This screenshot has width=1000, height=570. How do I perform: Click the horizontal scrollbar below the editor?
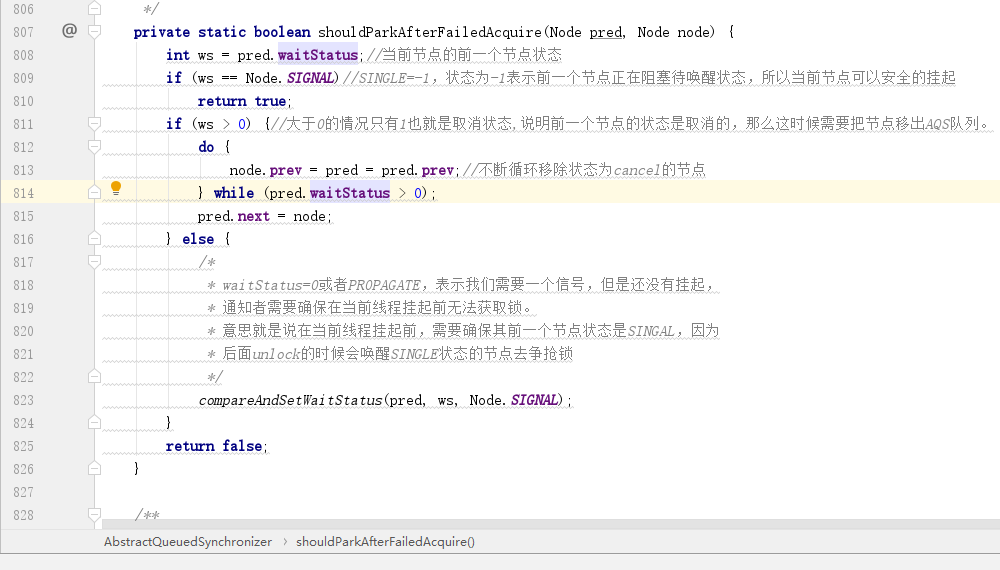pyautogui.click(x=551, y=524)
